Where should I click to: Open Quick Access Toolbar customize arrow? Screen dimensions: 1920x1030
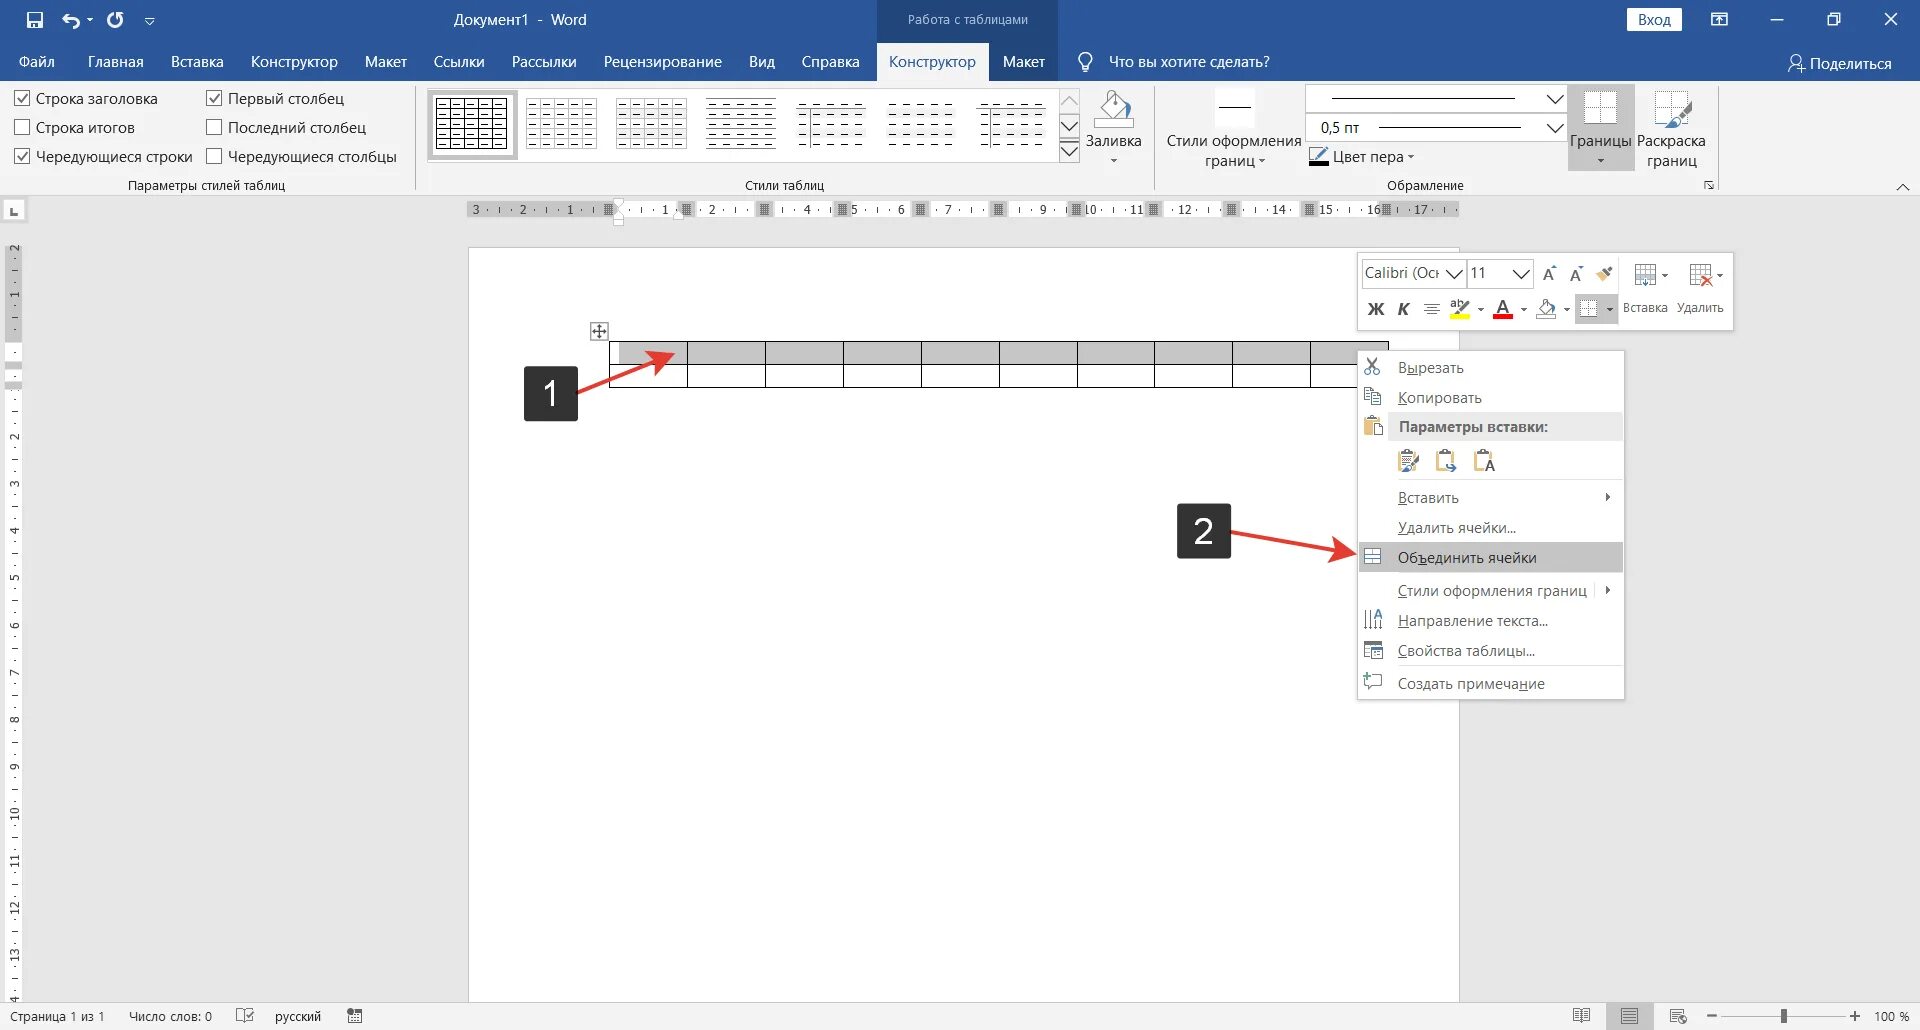pyautogui.click(x=149, y=21)
